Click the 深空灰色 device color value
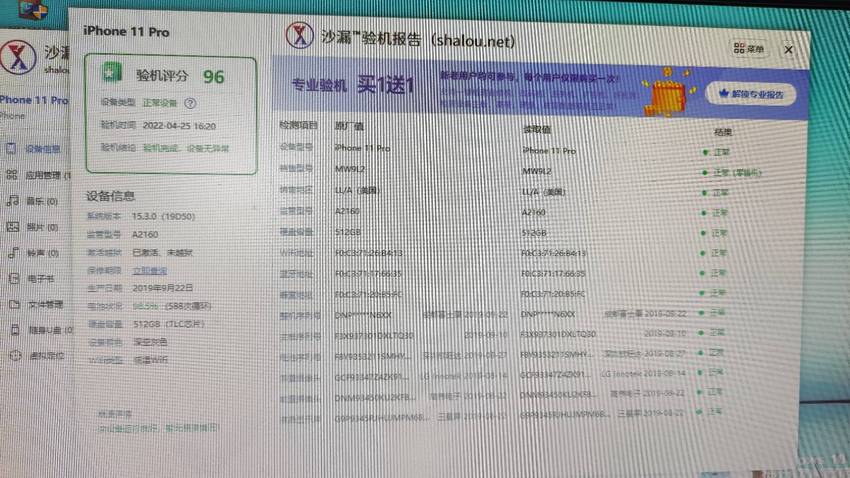The width and height of the screenshot is (850, 478). click(151, 342)
